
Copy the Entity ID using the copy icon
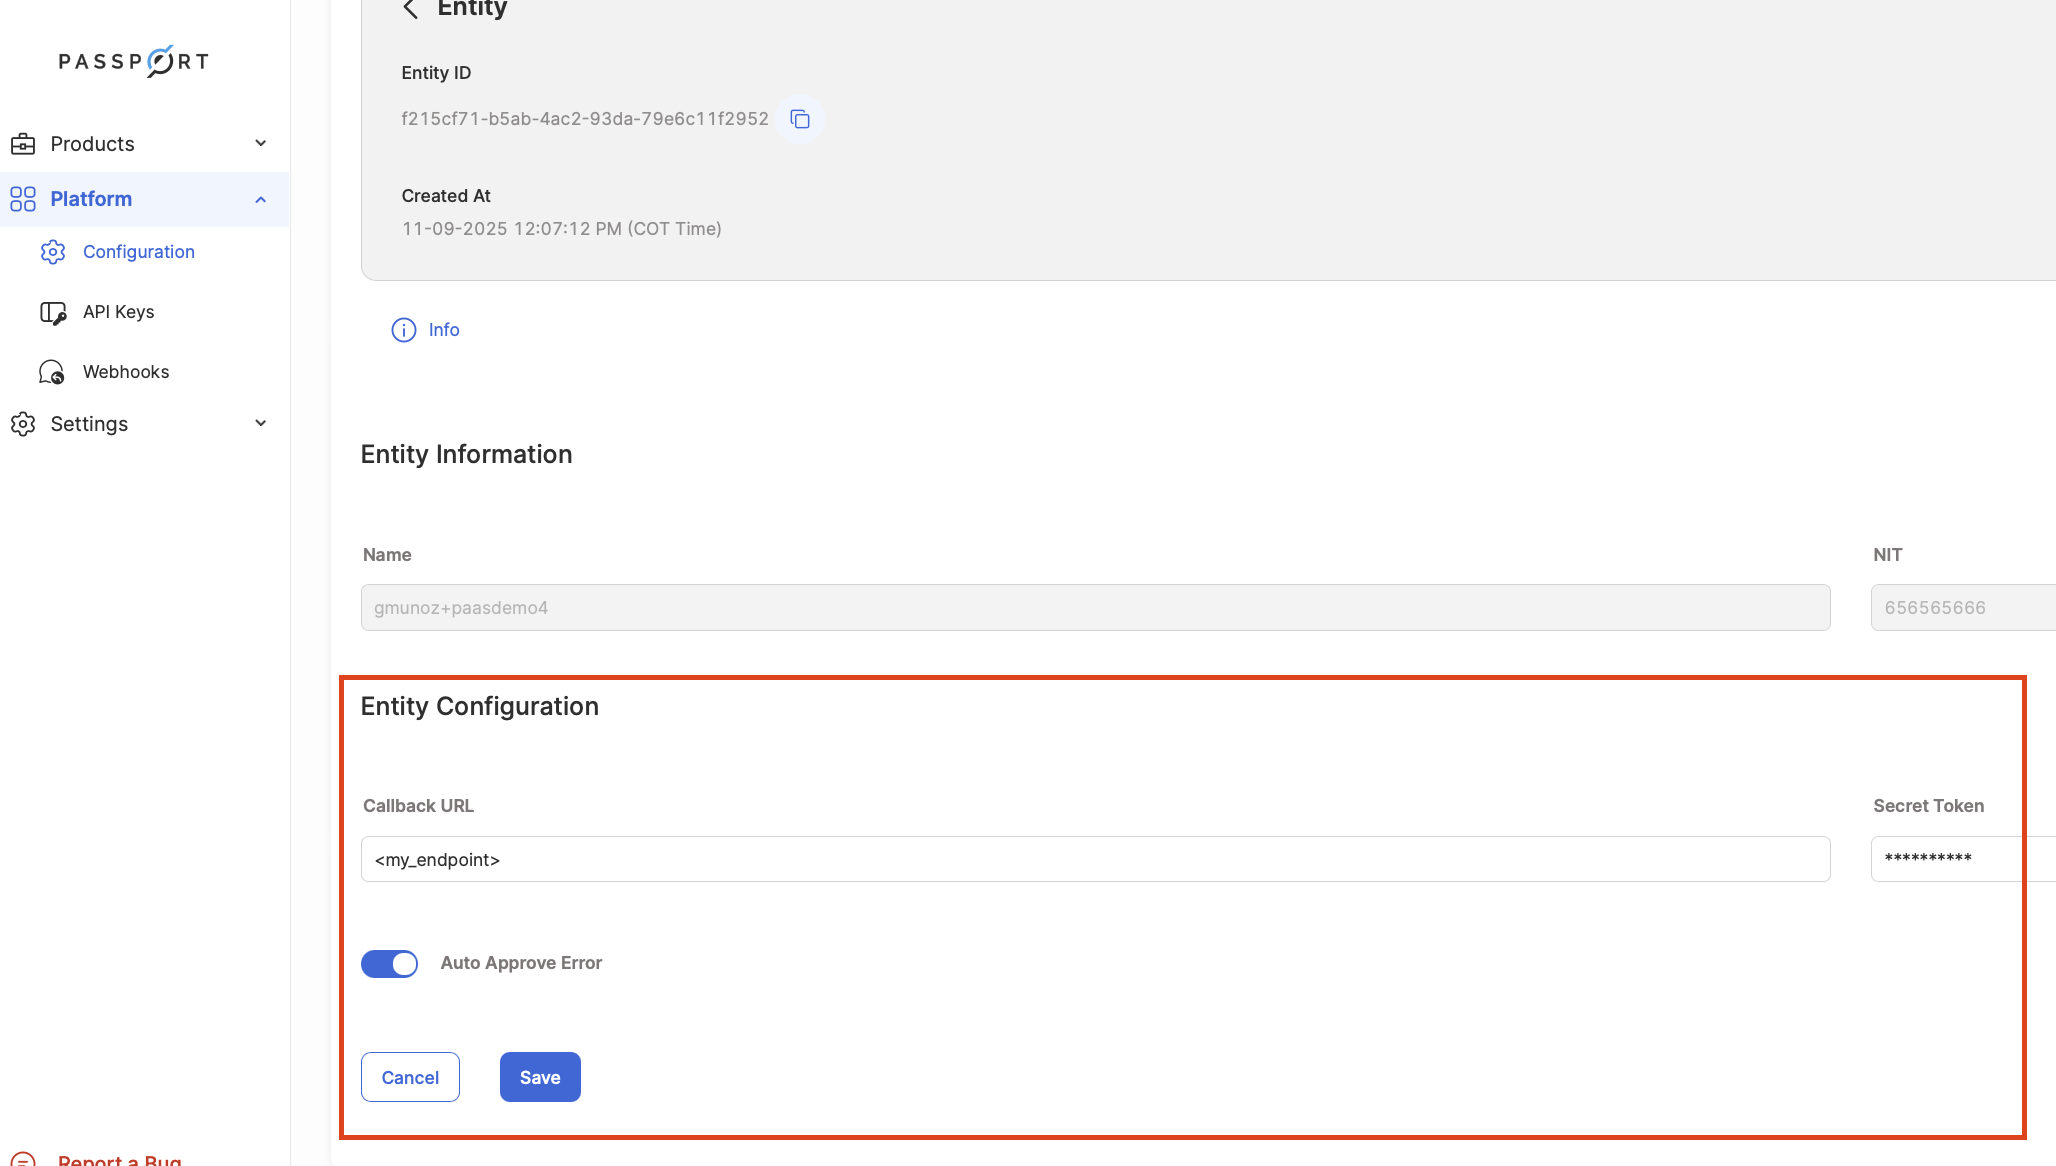point(799,118)
